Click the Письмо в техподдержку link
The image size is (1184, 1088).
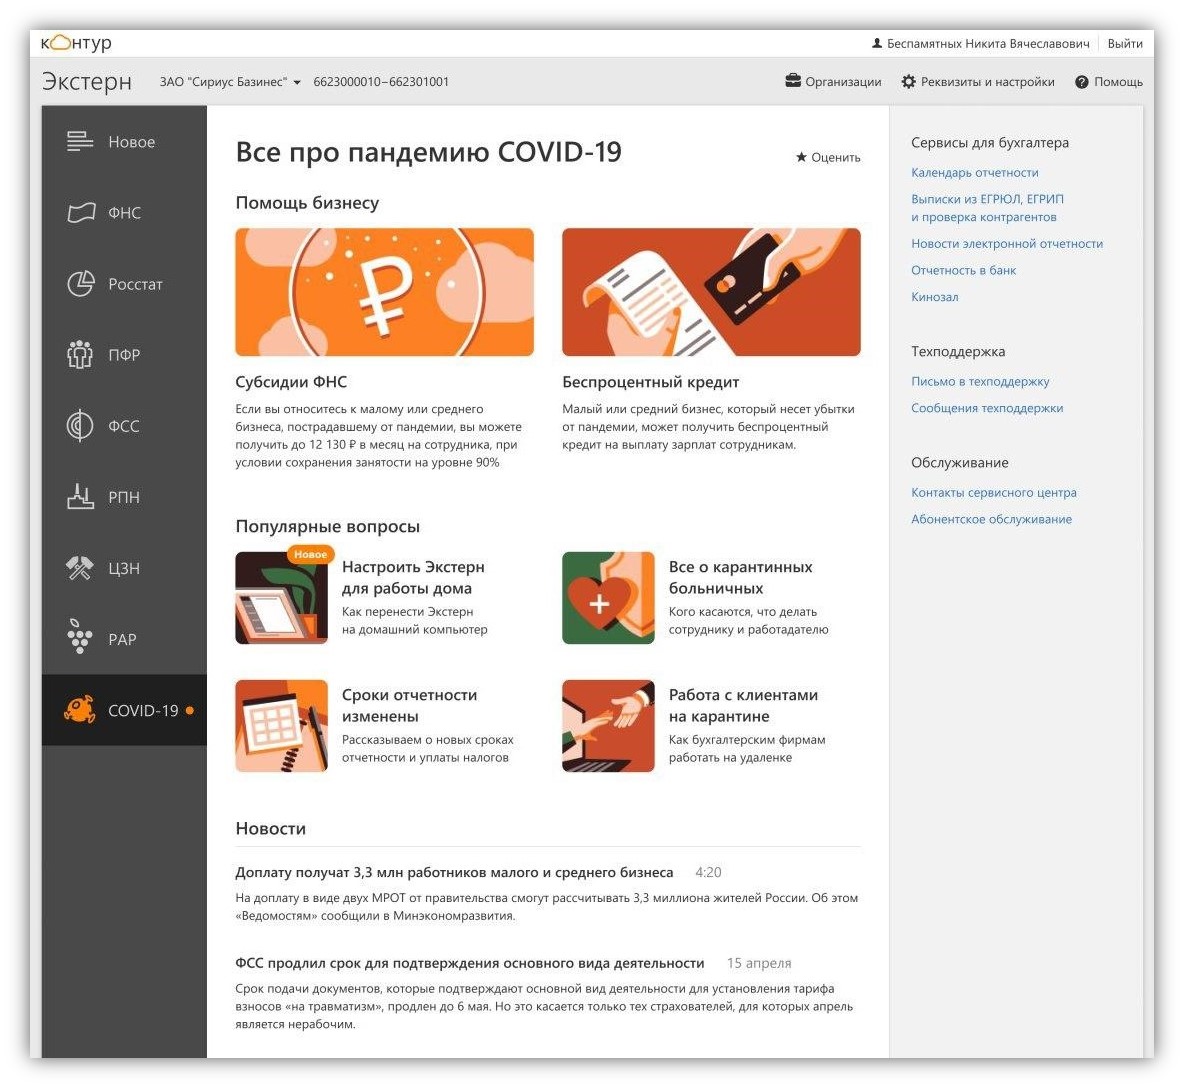(x=980, y=381)
